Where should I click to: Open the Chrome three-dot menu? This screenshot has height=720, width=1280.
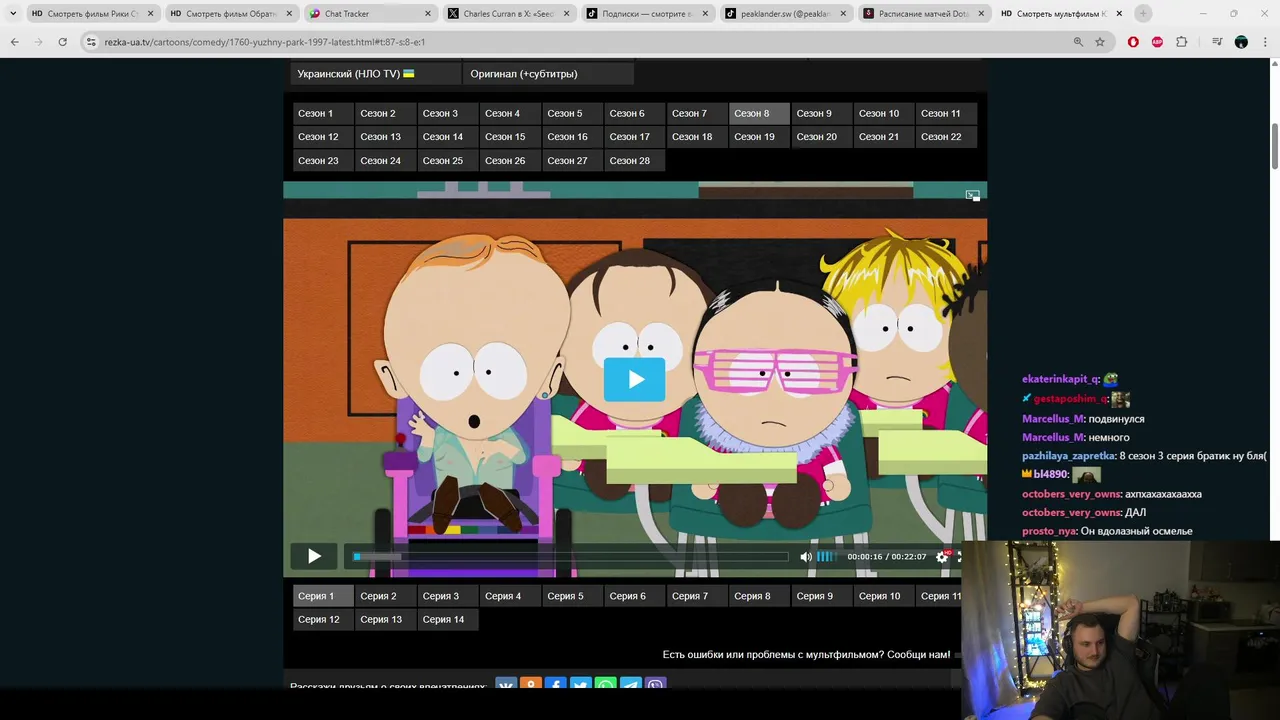click(x=1264, y=42)
